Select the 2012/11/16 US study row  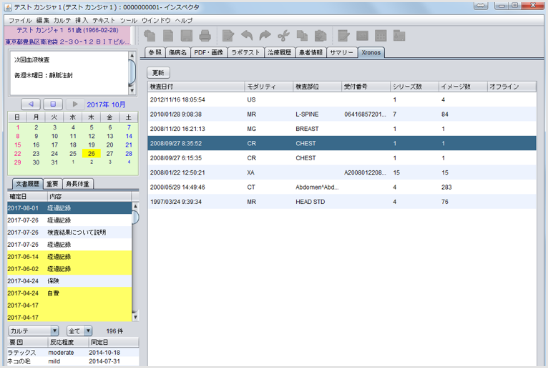342,100
